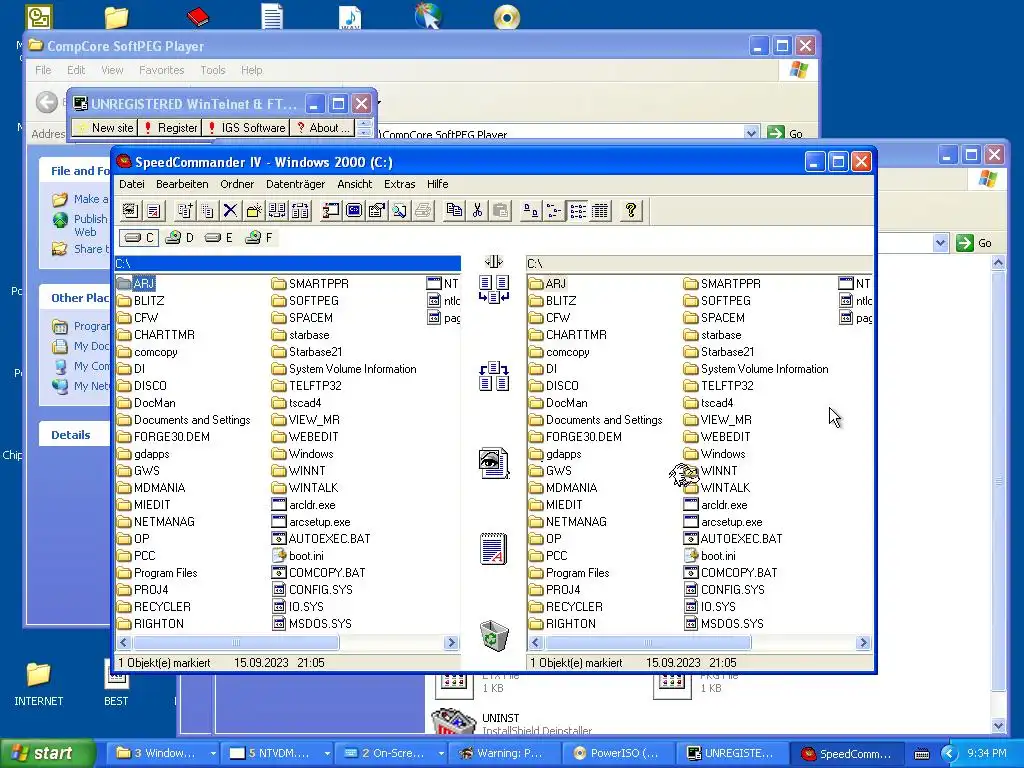Click Go button in CompCore window

tap(785, 133)
